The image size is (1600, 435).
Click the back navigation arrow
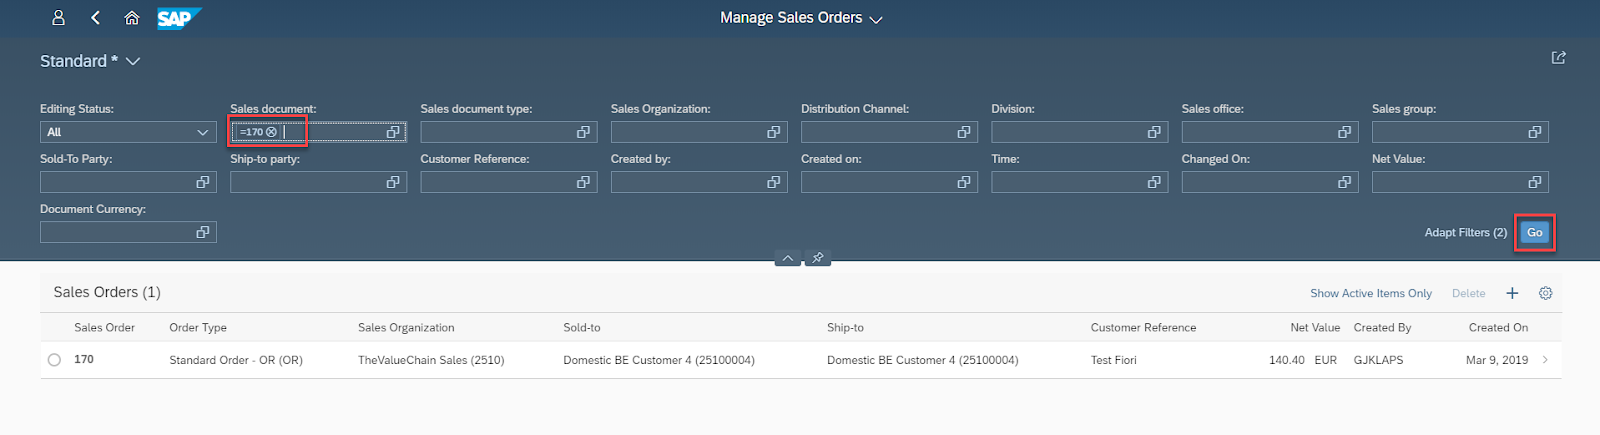point(95,18)
